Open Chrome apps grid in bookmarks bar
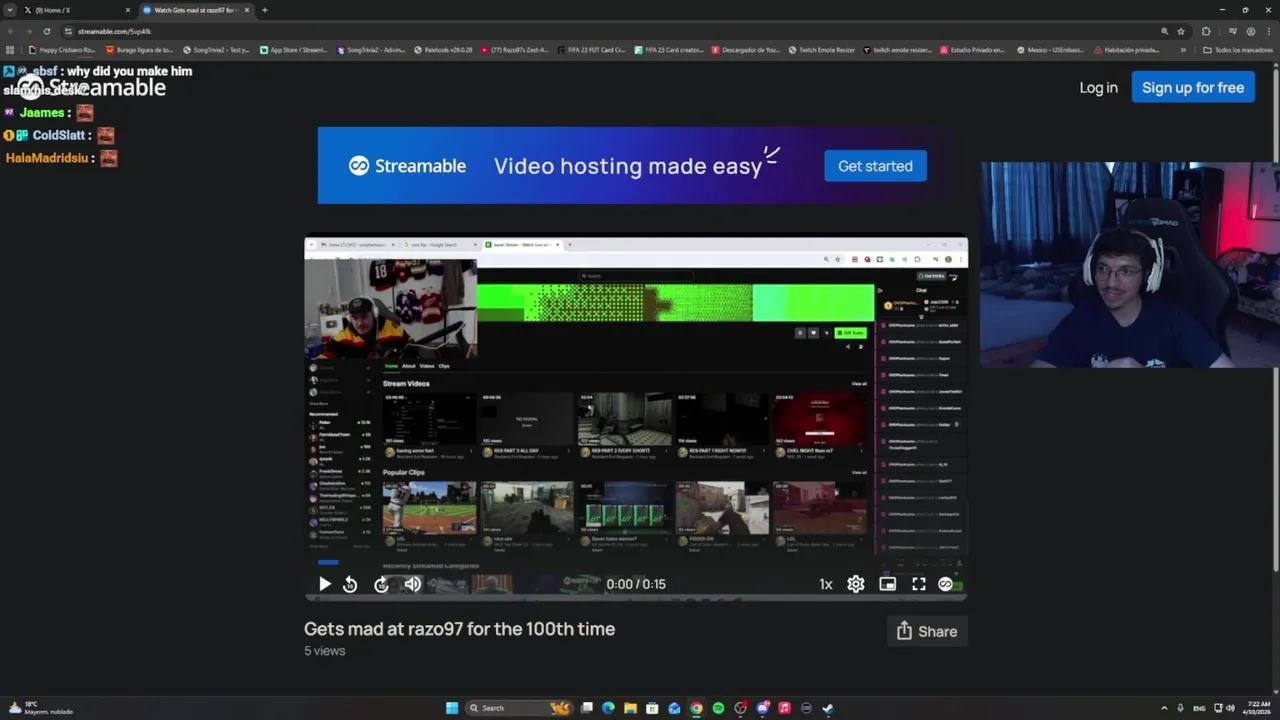Viewport: 1280px width, 720px height. 10,50
